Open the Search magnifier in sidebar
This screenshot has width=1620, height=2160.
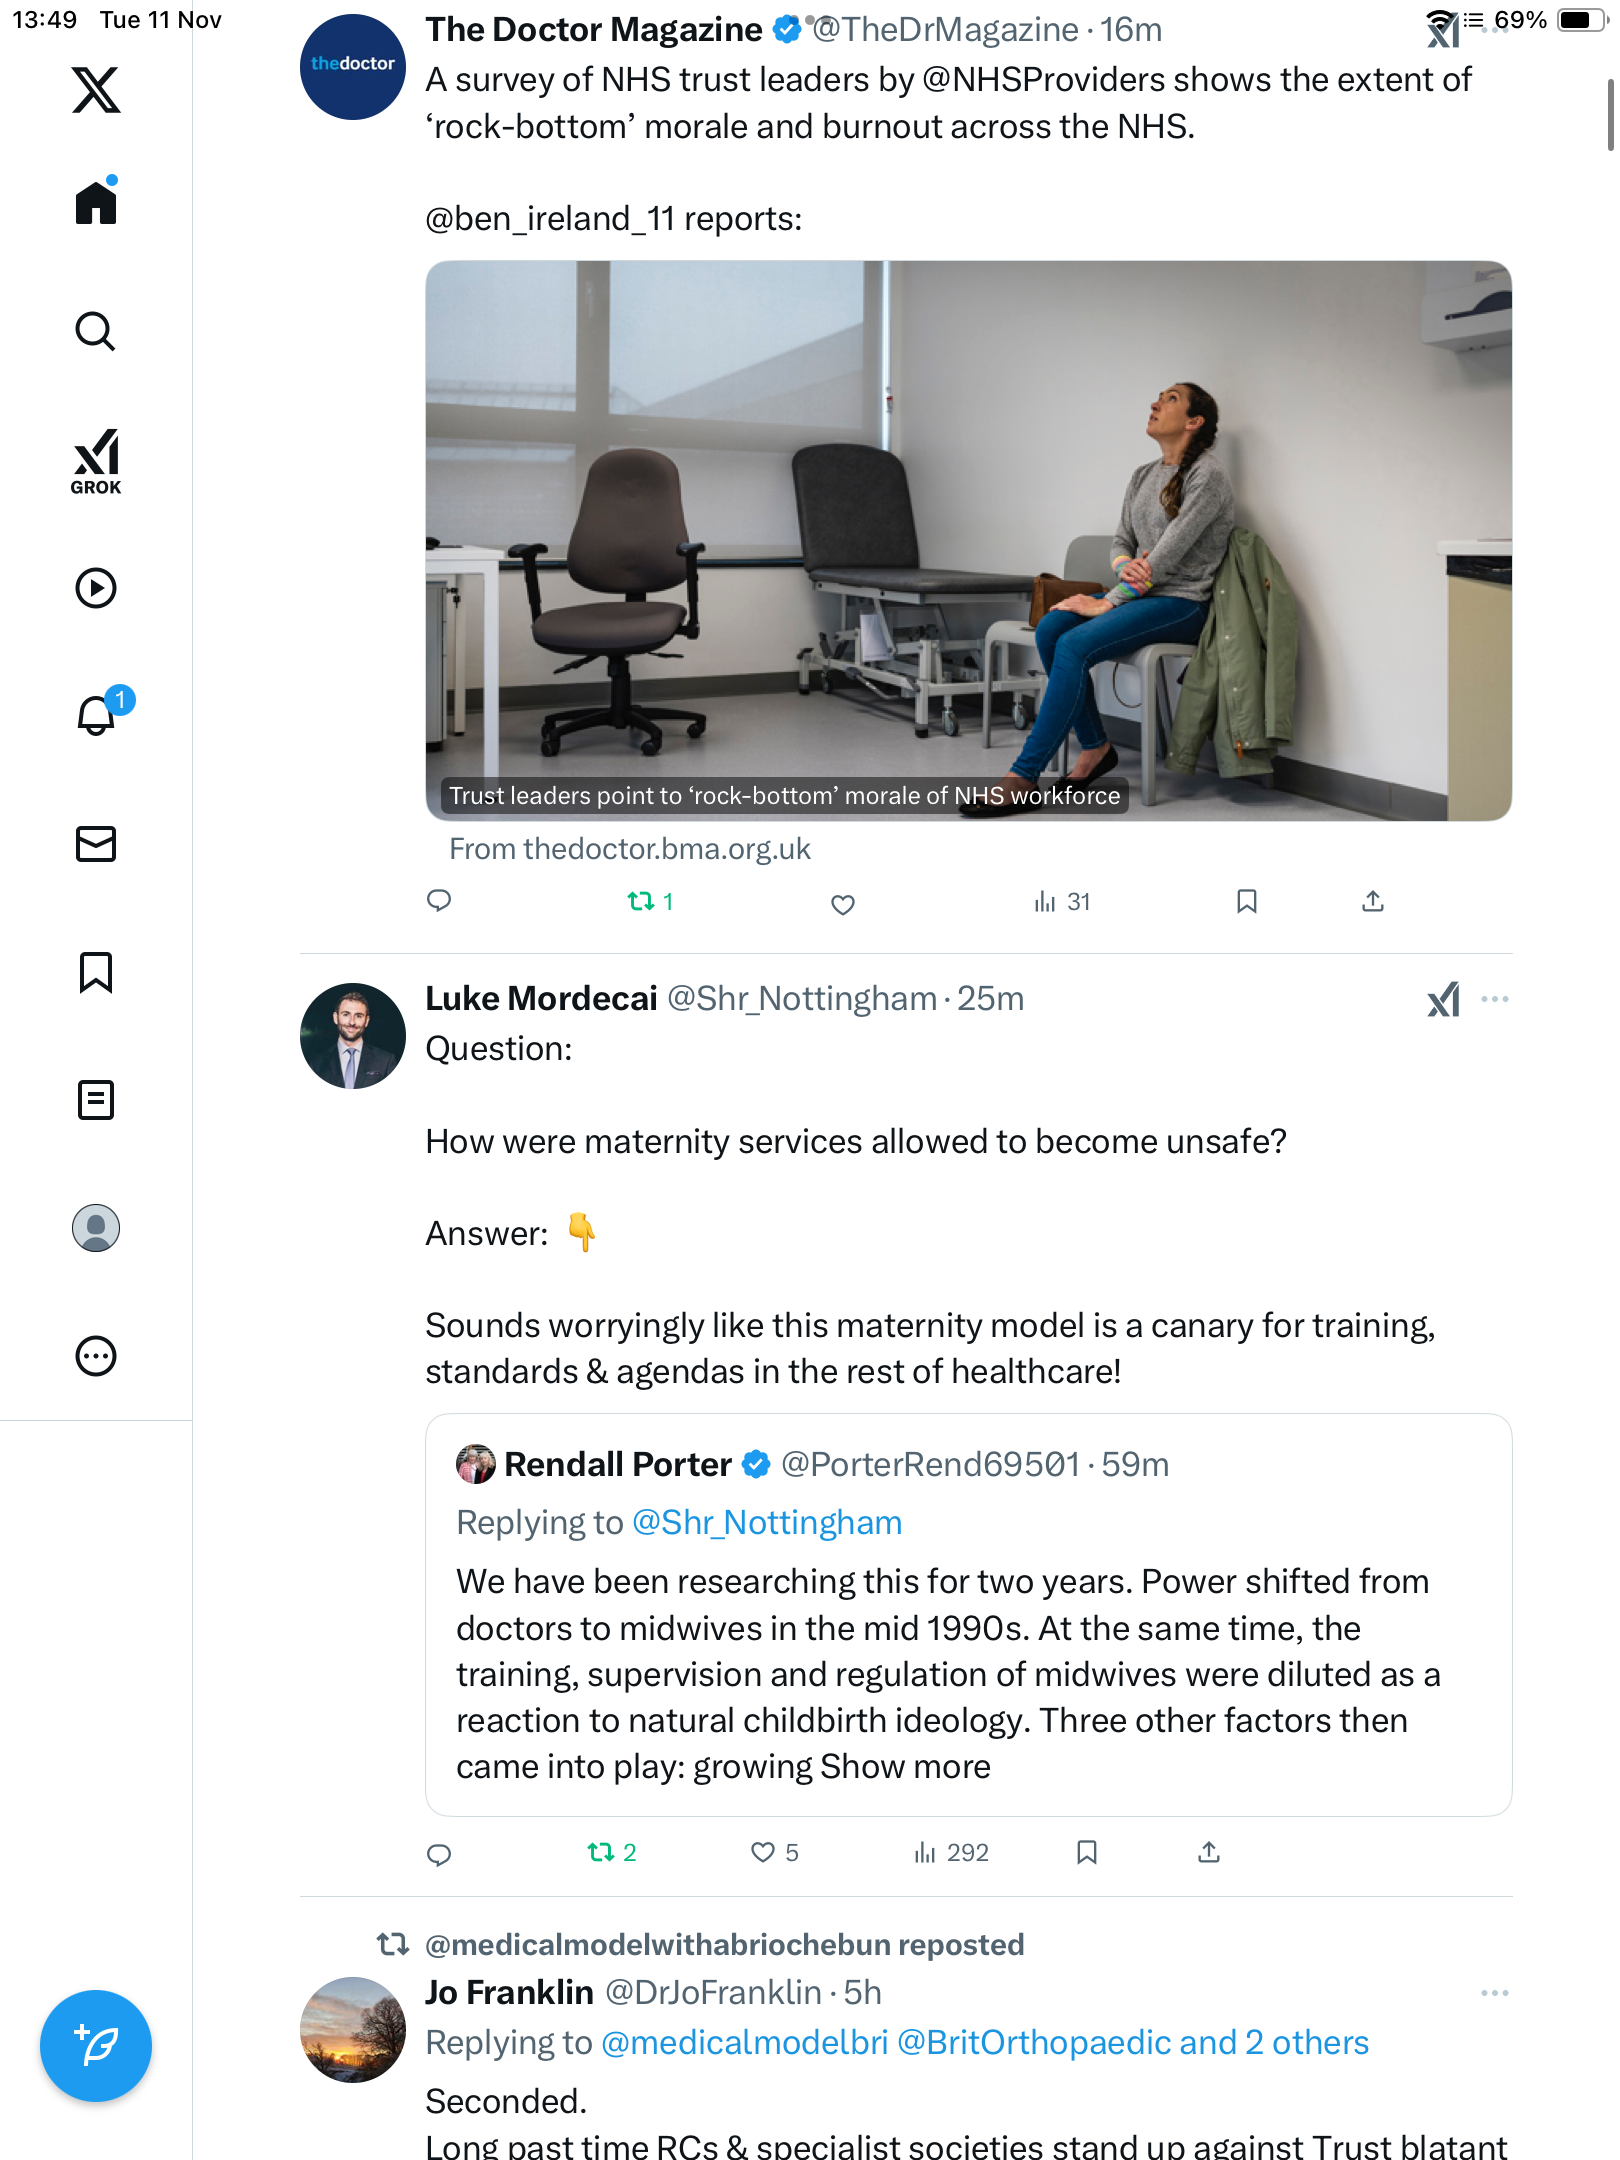(96, 331)
